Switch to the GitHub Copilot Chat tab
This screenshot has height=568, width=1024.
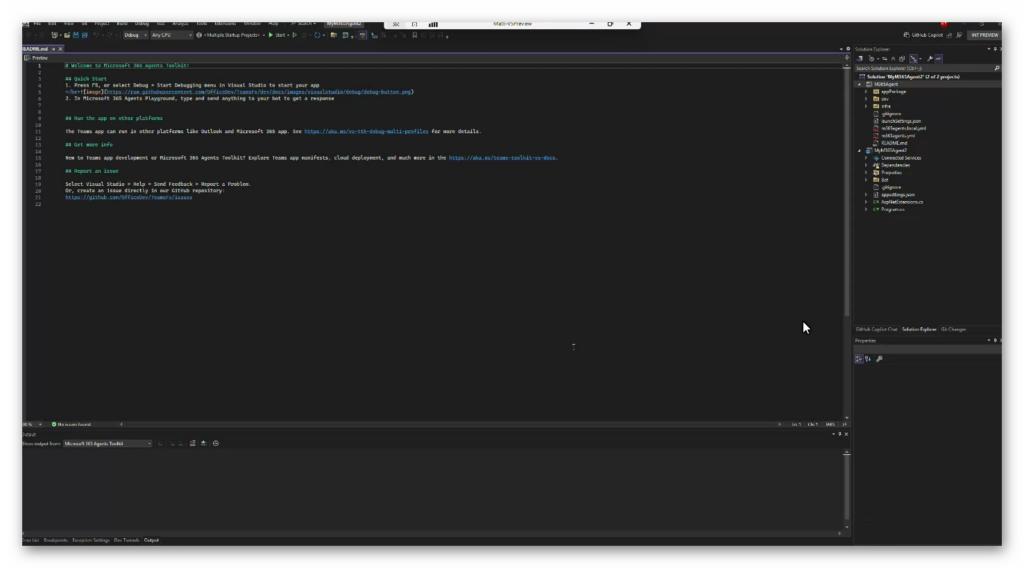[x=876, y=330]
